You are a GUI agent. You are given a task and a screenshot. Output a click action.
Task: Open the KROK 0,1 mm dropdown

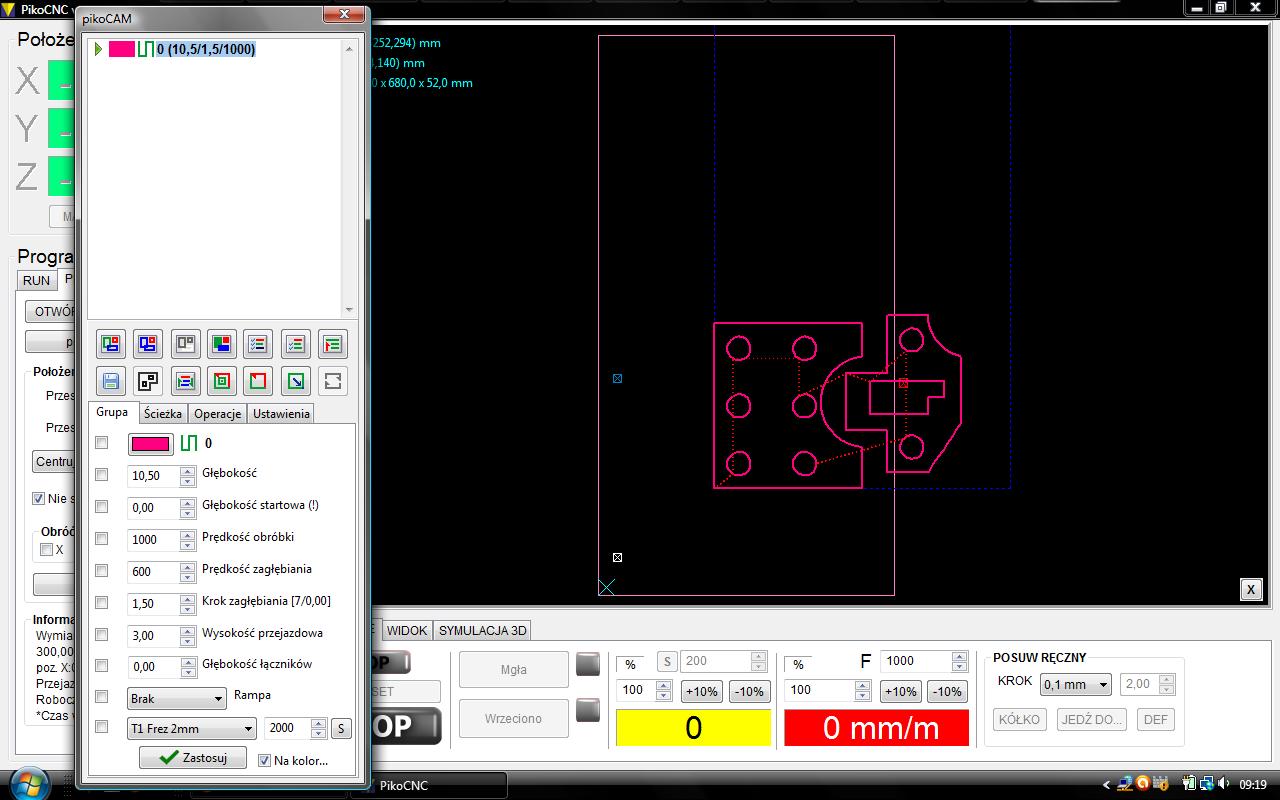(x=1076, y=685)
